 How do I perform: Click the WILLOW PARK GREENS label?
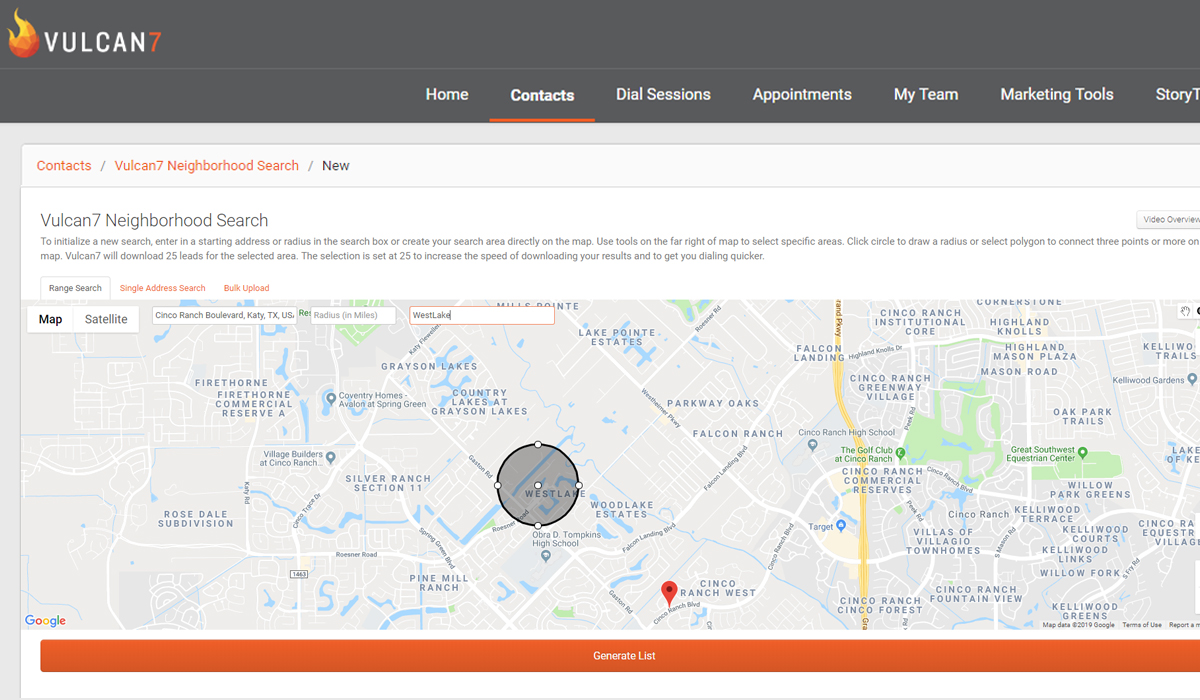tap(1090, 489)
